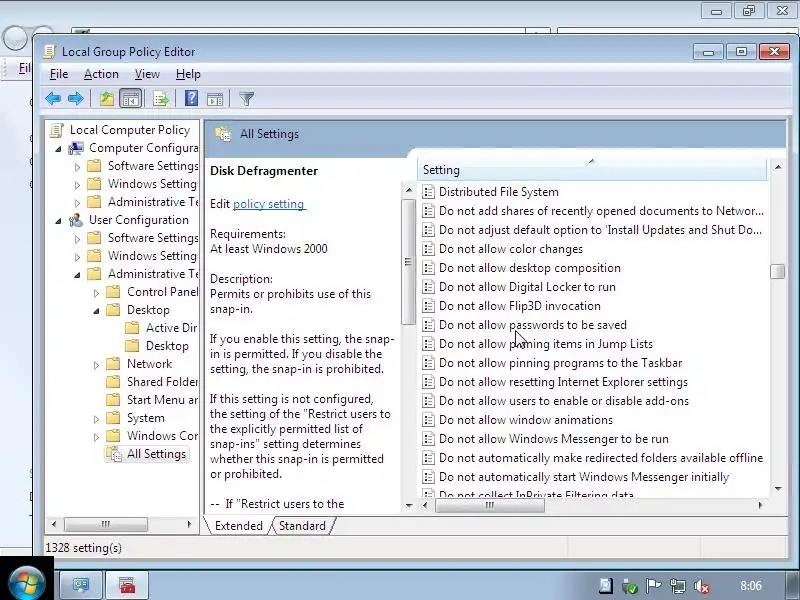Click the Forward arrow toolbar icon
This screenshot has width=800, height=600.
[x=76, y=98]
